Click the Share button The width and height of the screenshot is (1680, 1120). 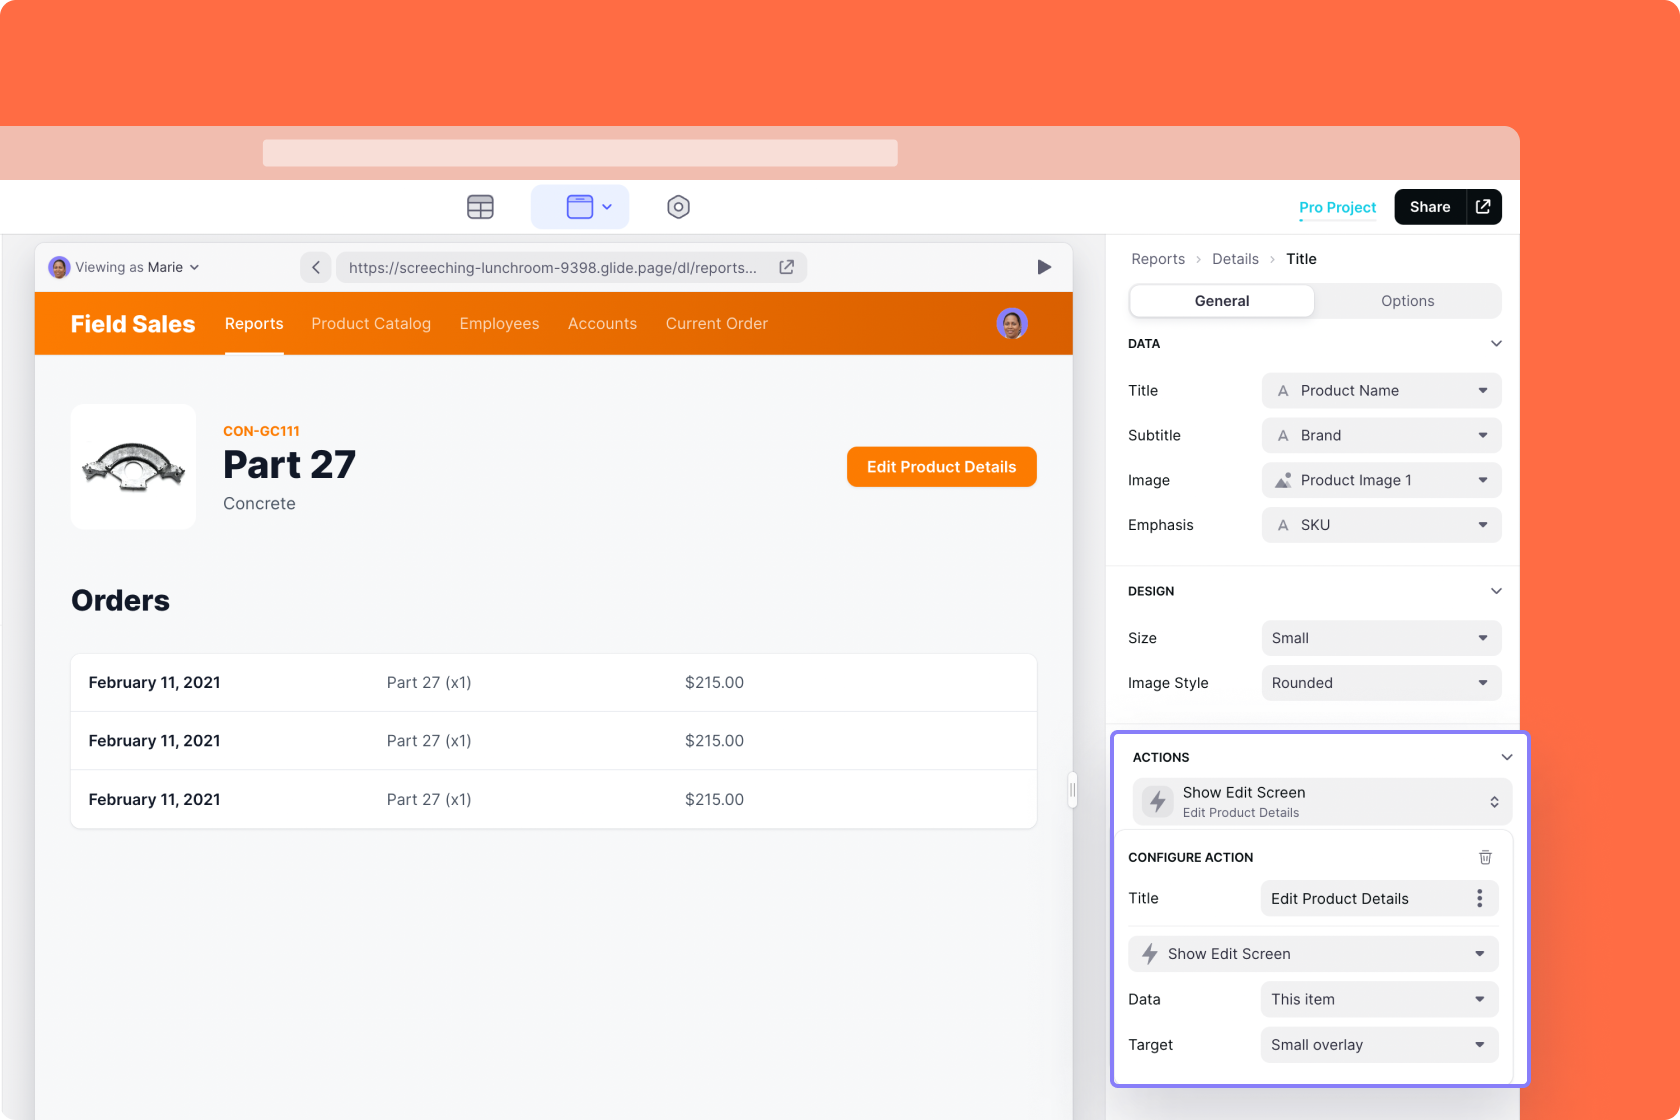point(1429,207)
